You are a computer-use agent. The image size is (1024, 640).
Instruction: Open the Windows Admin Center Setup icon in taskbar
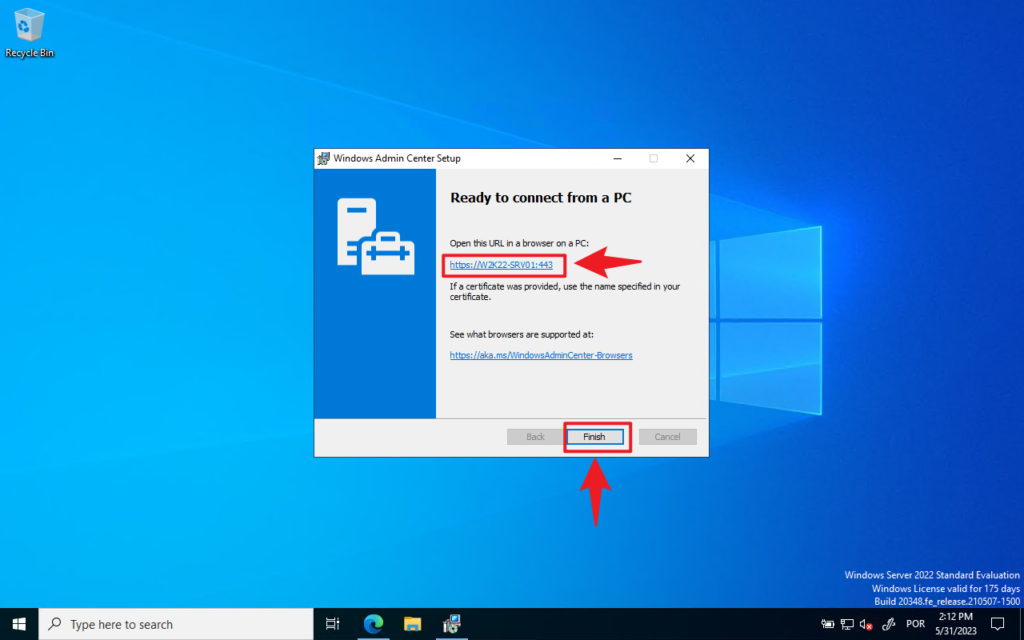click(x=450, y=623)
